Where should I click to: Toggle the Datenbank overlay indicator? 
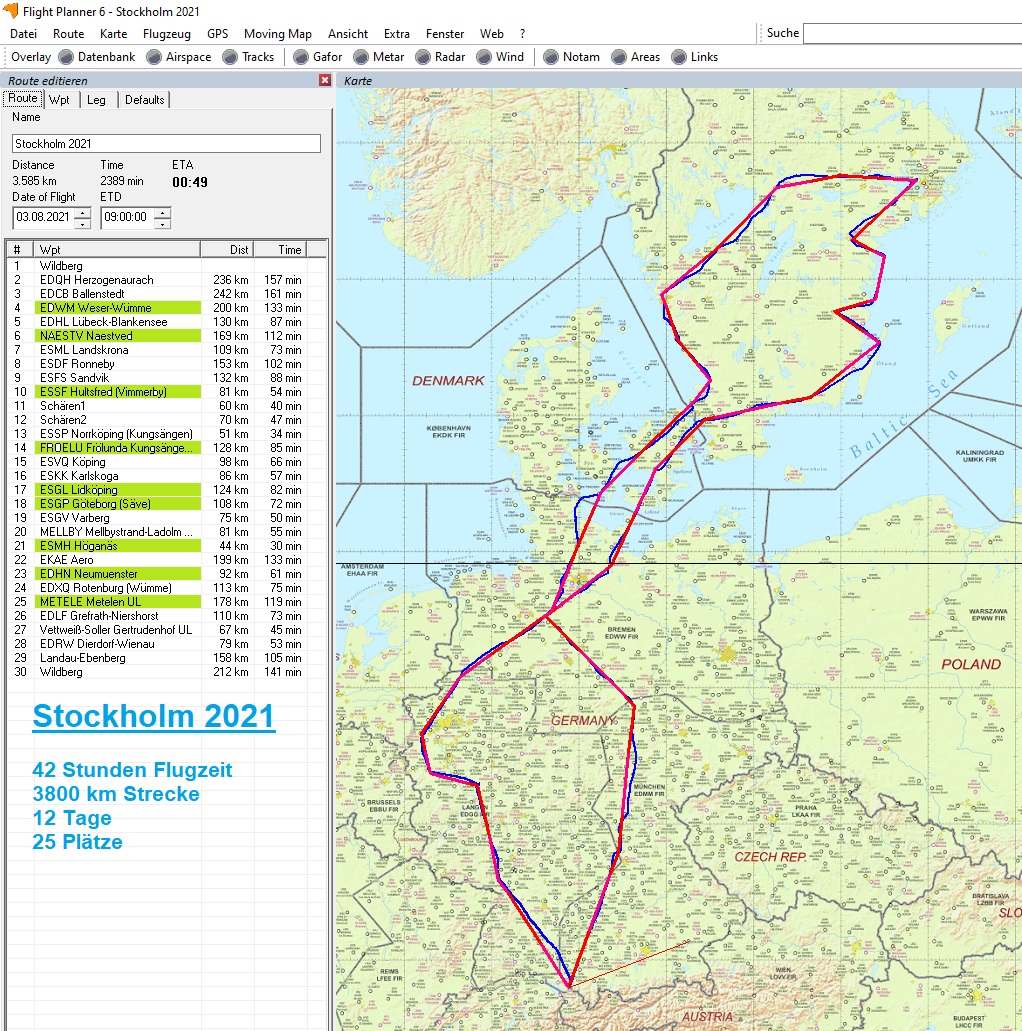point(67,57)
